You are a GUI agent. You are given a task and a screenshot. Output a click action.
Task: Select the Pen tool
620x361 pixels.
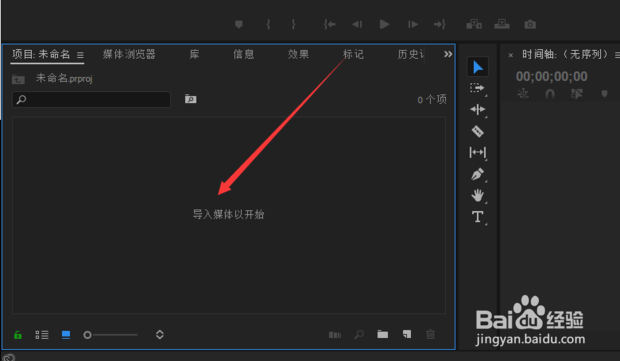tap(478, 174)
